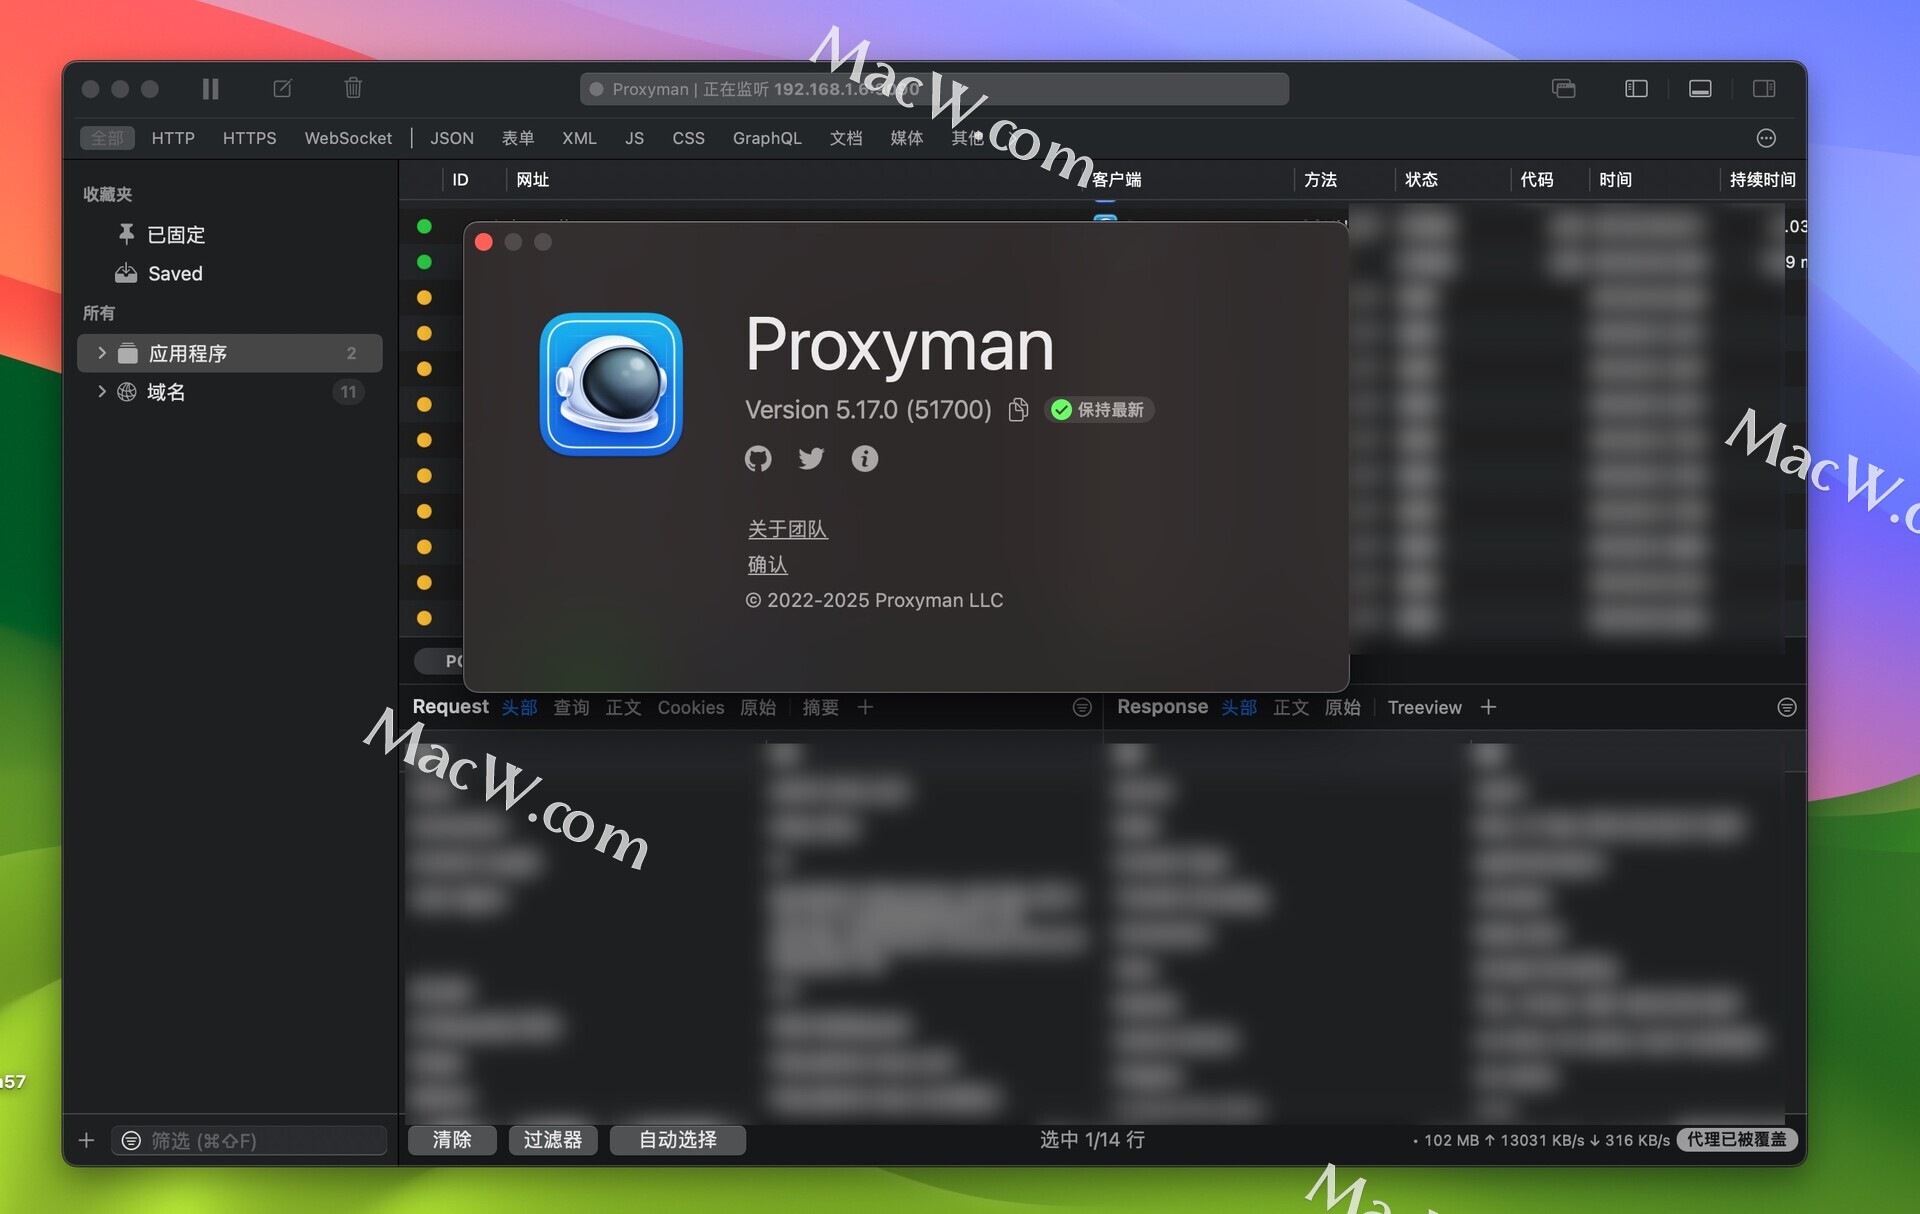1920x1214 pixels.
Task: Sort by the 网址 URL column header
Action: coord(532,180)
